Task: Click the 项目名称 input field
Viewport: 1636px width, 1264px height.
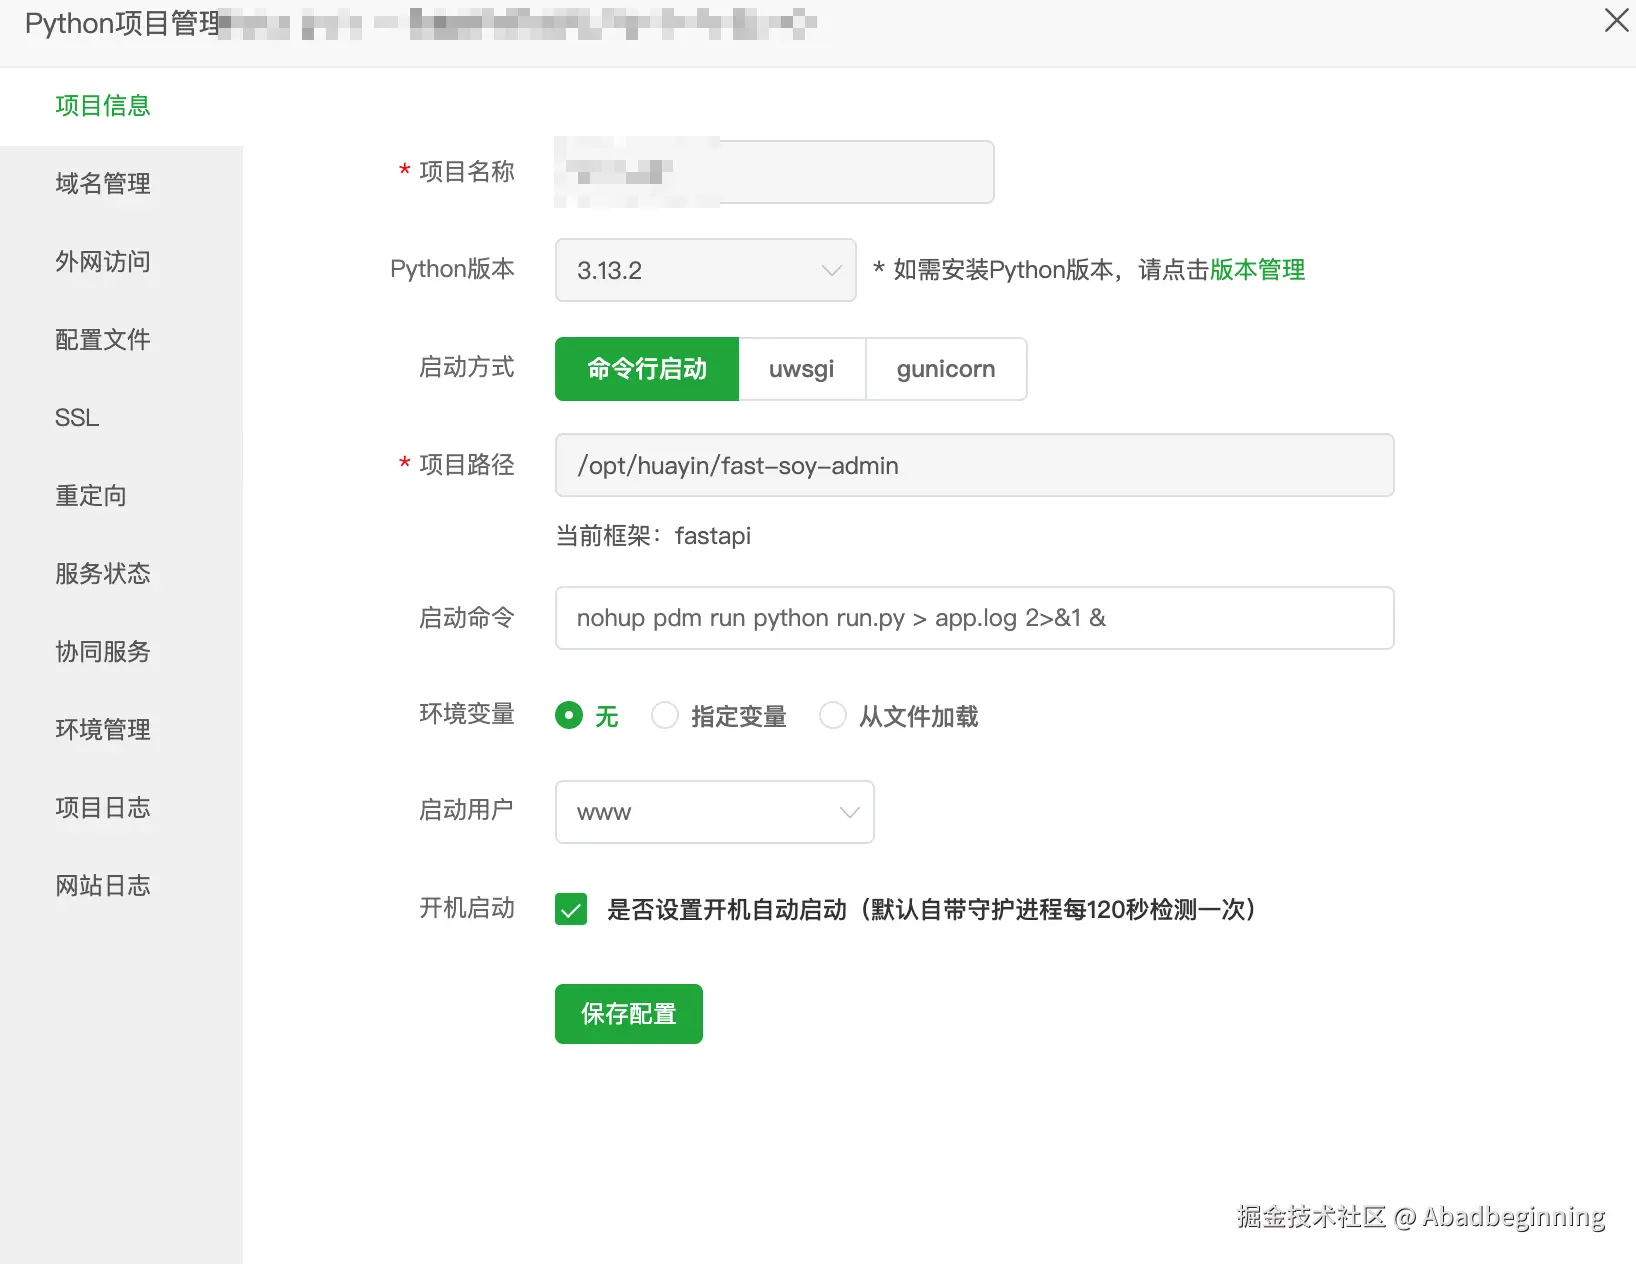Action: pos(774,172)
